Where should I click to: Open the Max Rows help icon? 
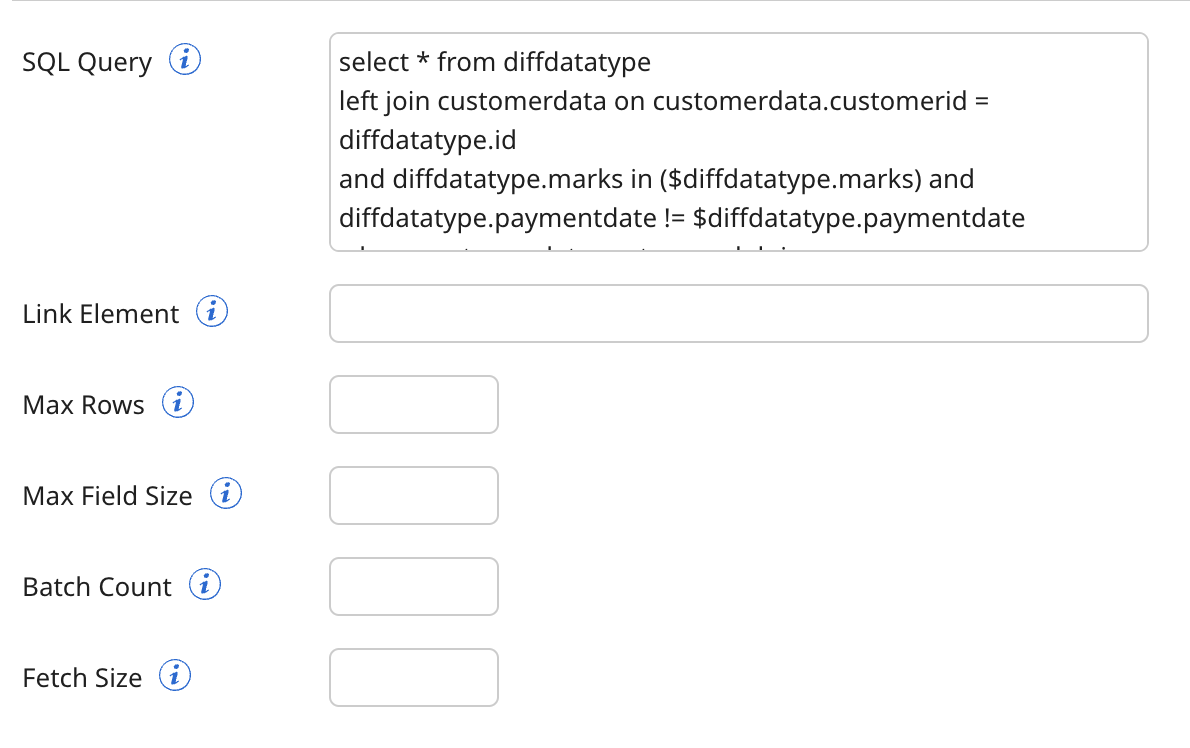pyautogui.click(x=179, y=403)
